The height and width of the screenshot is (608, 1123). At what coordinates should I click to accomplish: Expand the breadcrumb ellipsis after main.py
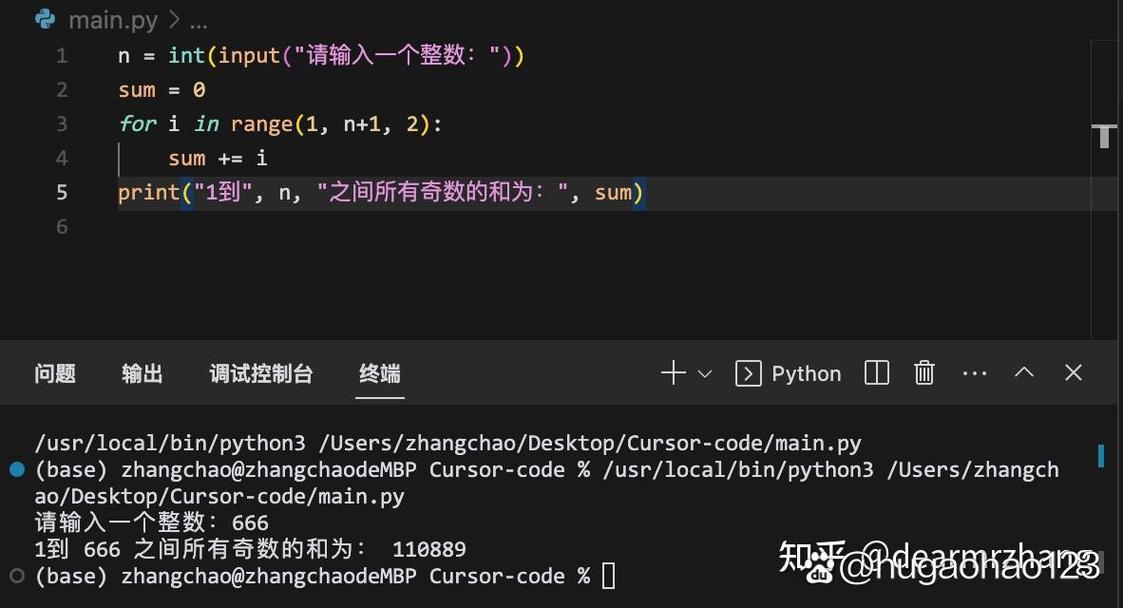(196, 19)
